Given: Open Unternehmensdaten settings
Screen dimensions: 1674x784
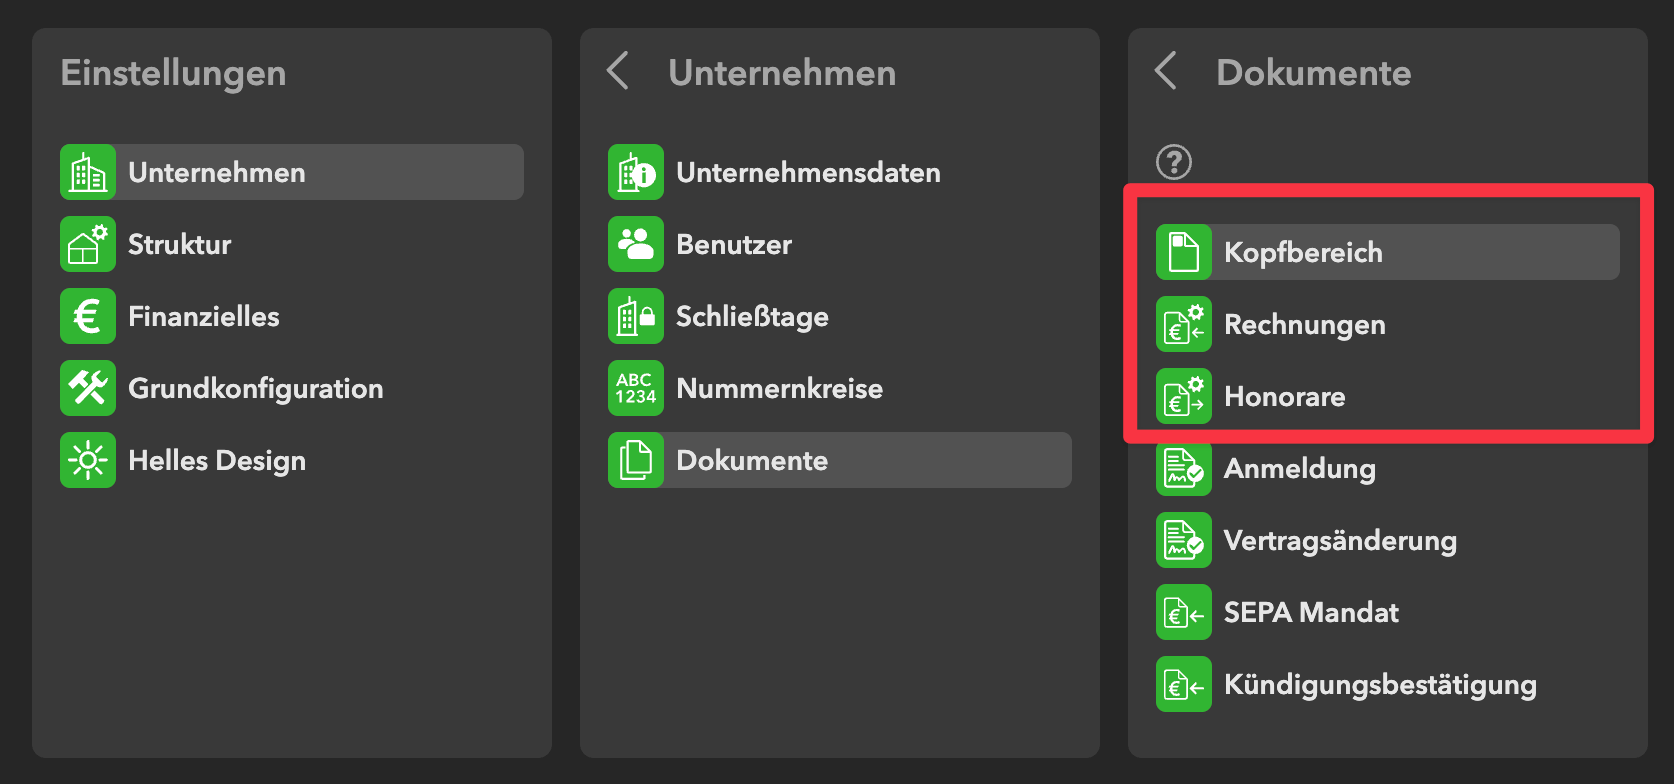Looking at the screenshot, I should tap(808, 172).
